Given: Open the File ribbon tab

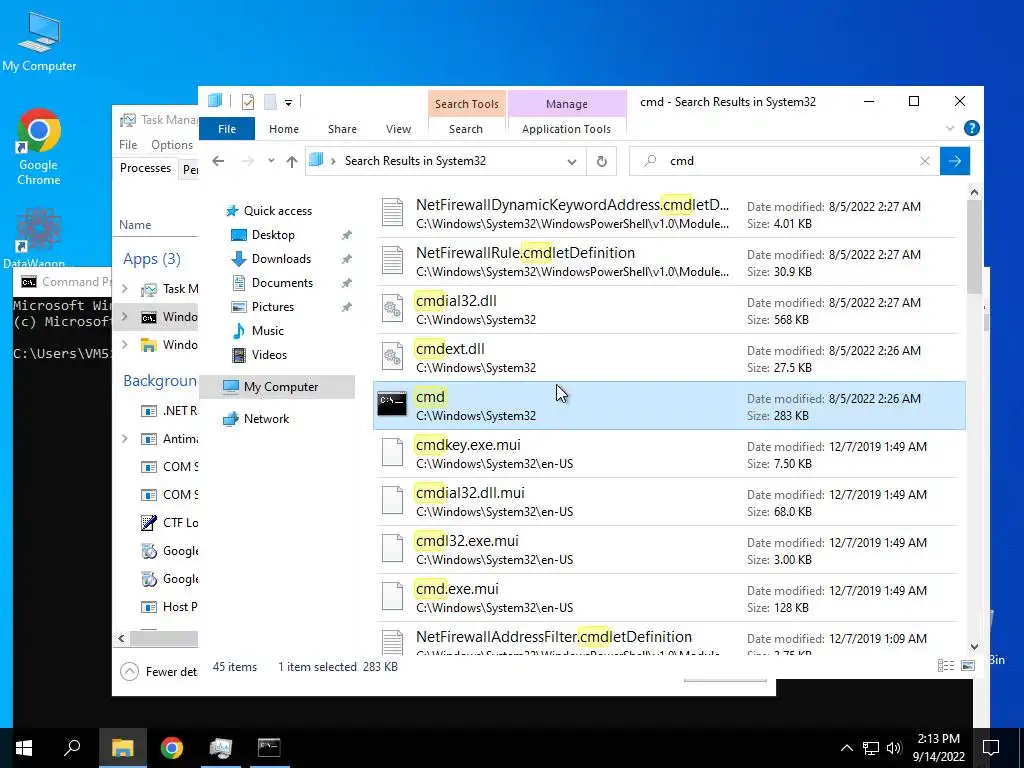Looking at the screenshot, I should (x=227, y=129).
